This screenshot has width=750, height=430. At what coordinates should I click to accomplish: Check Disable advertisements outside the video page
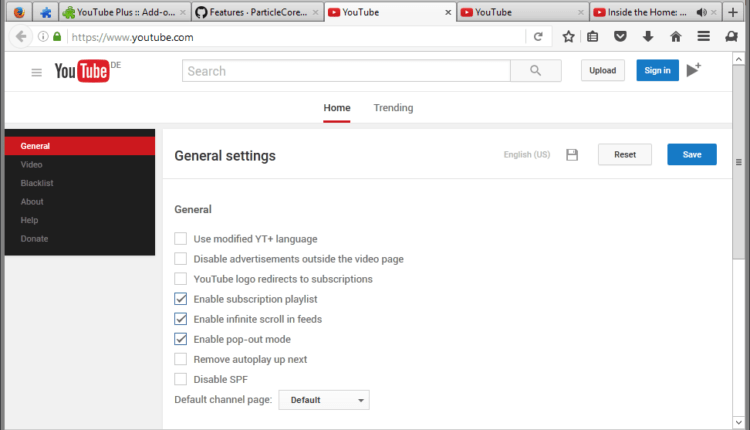[x=180, y=258]
